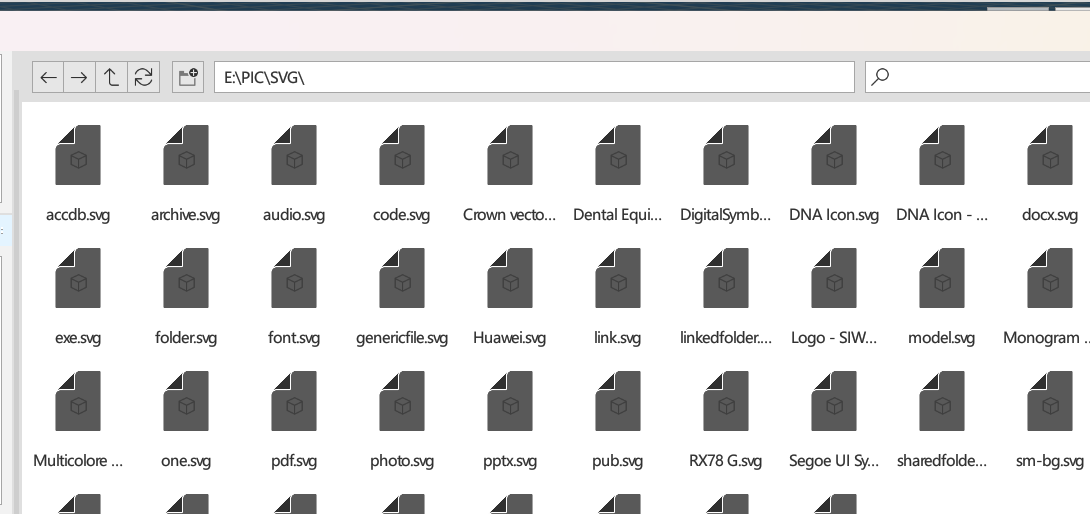
Task: Select the pptx.svg file icon
Action: coord(510,401)
